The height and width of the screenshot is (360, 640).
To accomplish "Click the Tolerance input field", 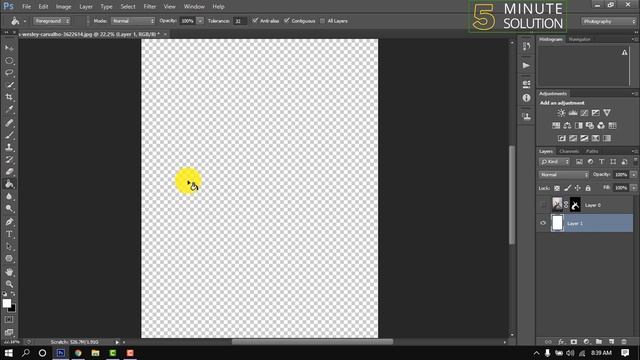I will [240, 21].
